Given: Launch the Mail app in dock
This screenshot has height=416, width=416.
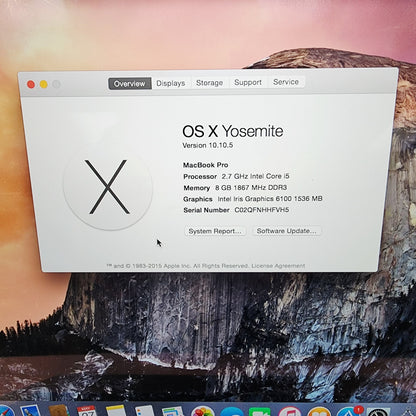Looking at the screenshot, I should point(31,411).
